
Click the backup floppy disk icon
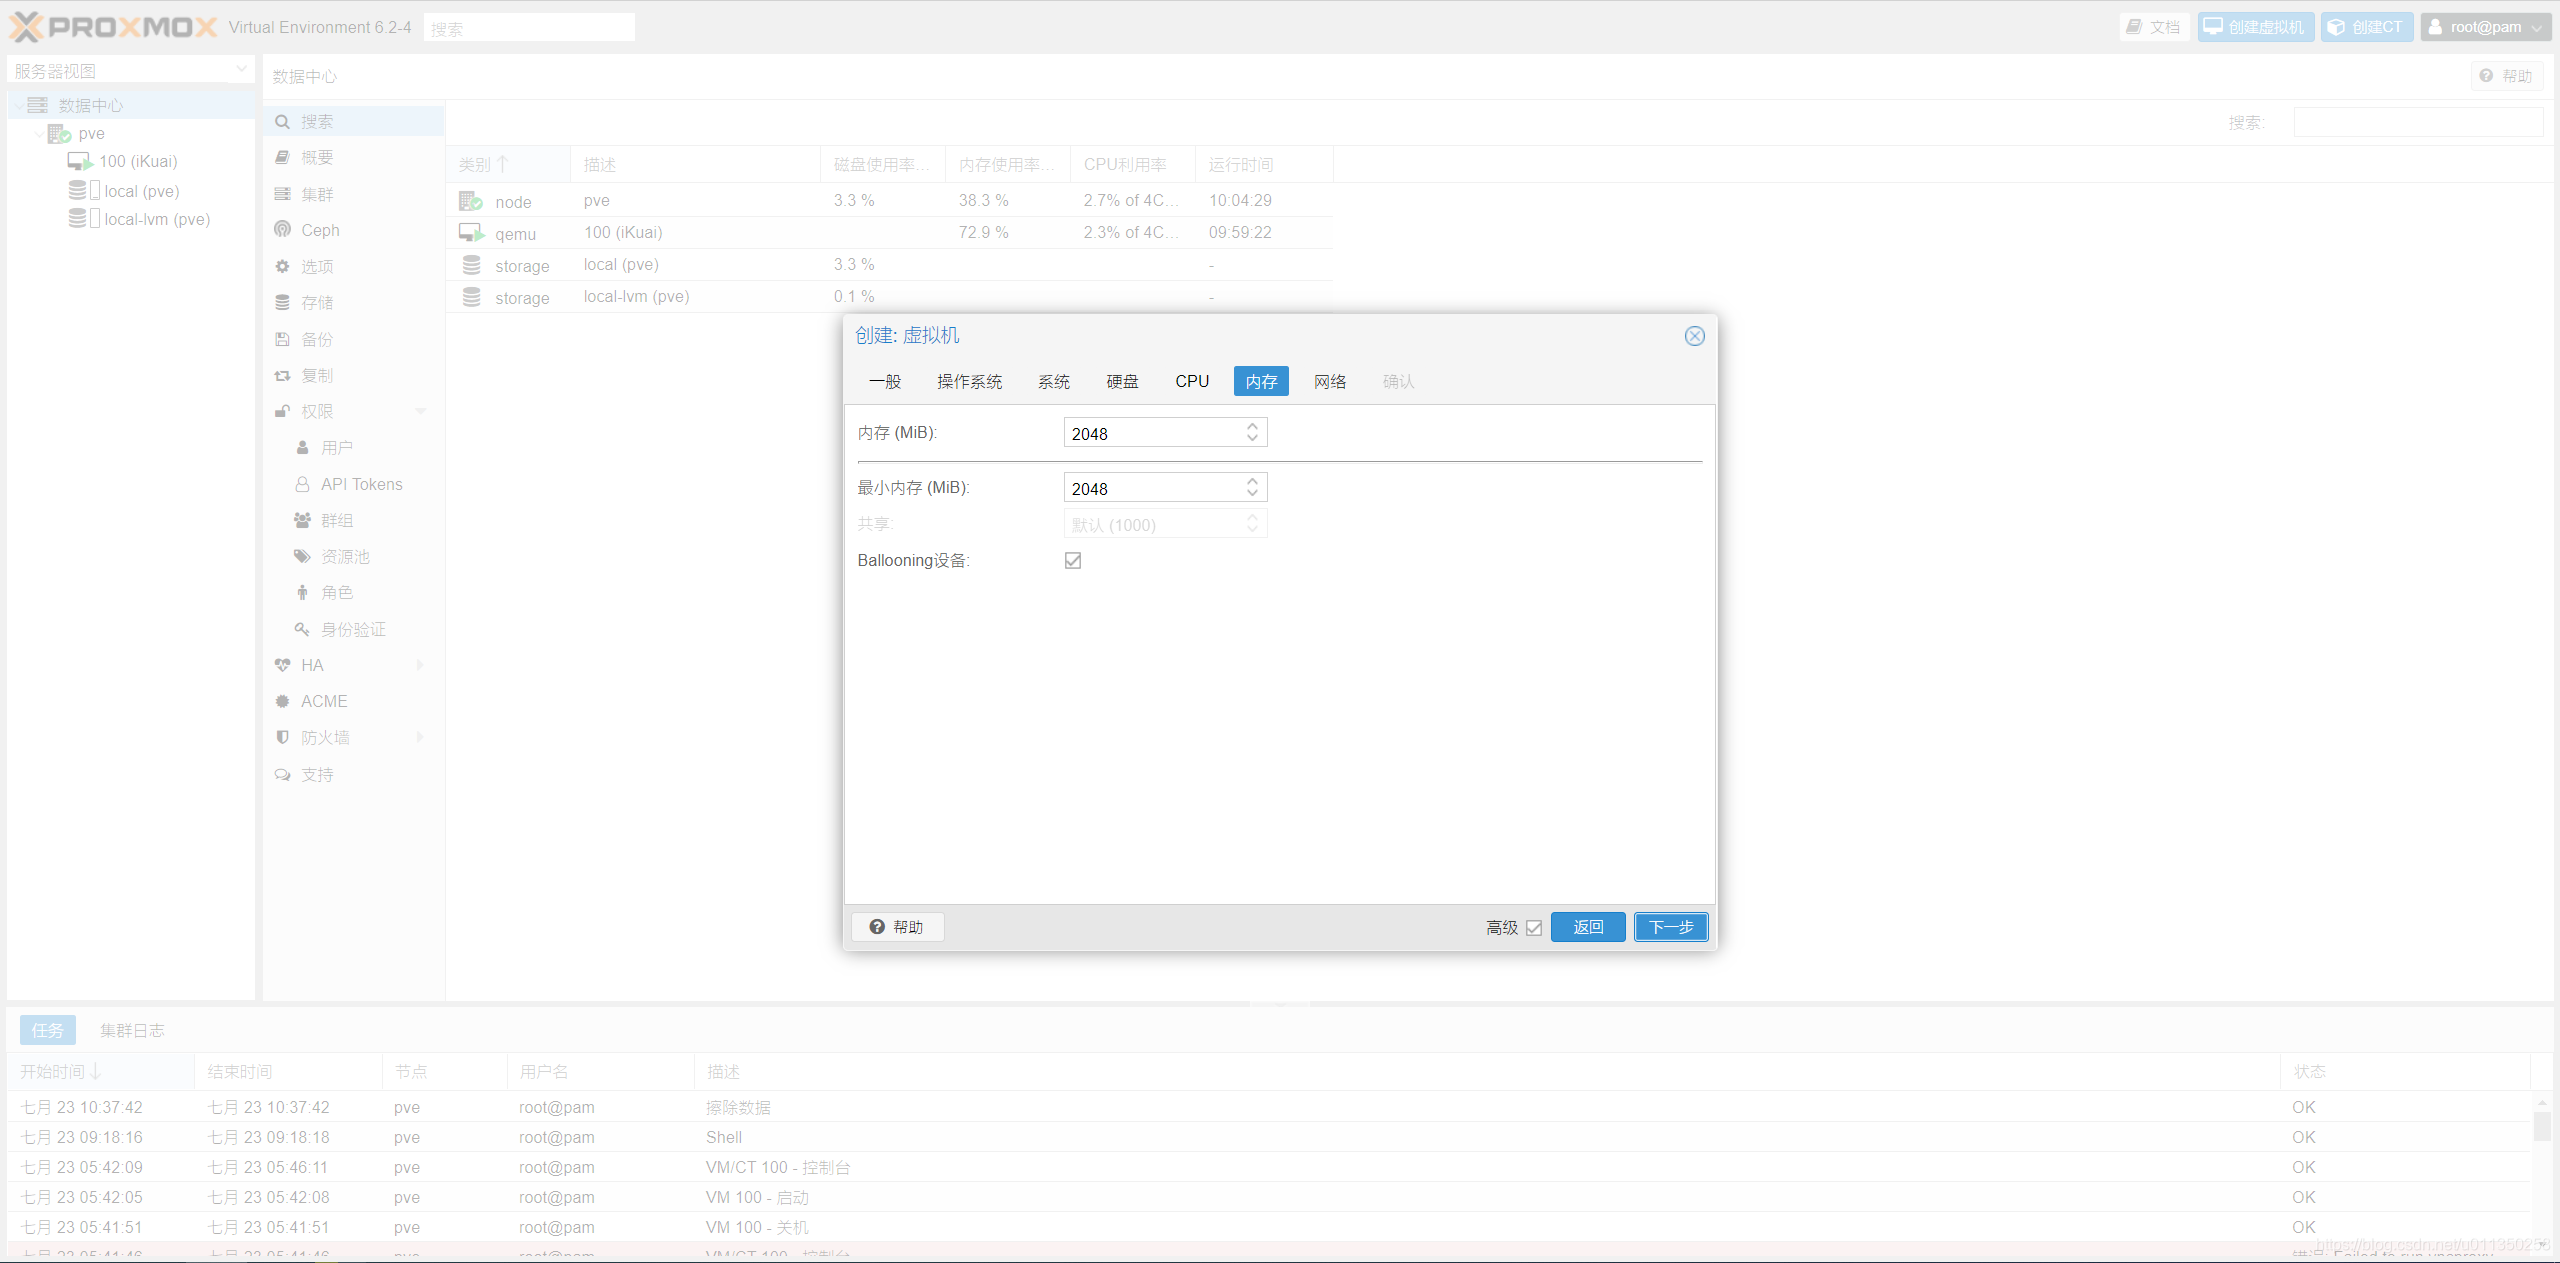[283, 339]
